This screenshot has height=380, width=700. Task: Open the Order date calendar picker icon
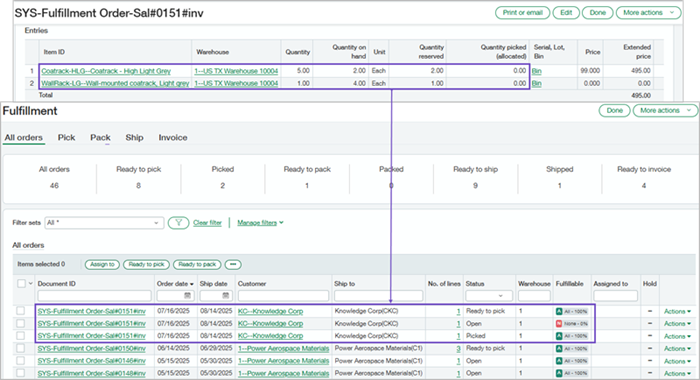tap(188, 296)
